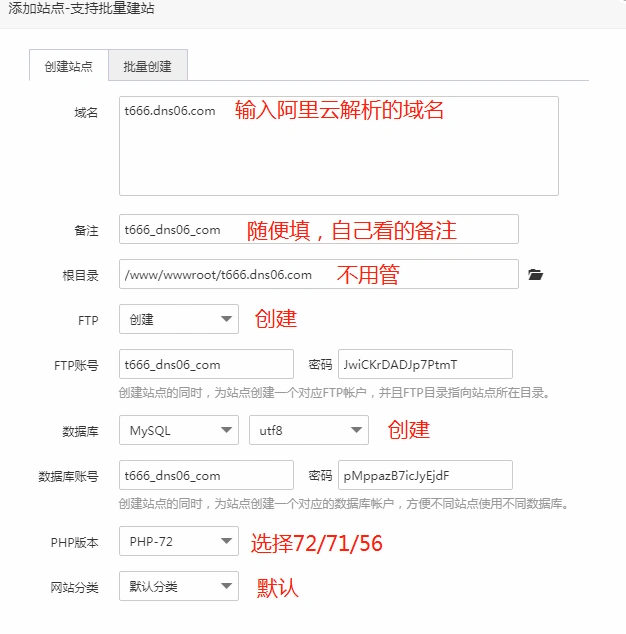This screenshot has width=626, height=634.
Task: Click the 备注 field label
Action: (86, 230)
